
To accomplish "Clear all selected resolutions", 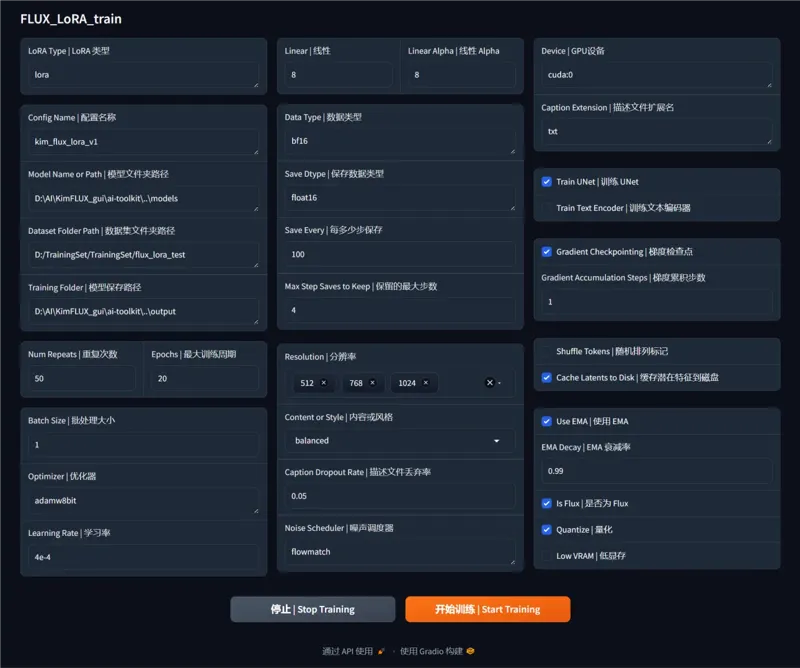I will tap(490, 383).
